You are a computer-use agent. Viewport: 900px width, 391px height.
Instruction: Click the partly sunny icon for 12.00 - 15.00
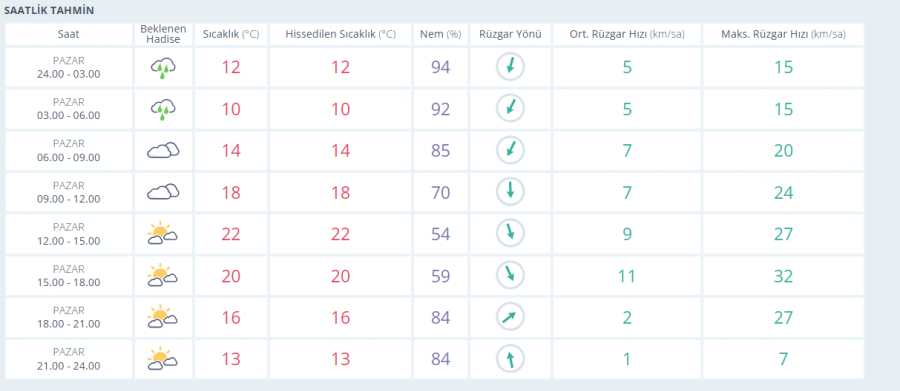[162, 234]
